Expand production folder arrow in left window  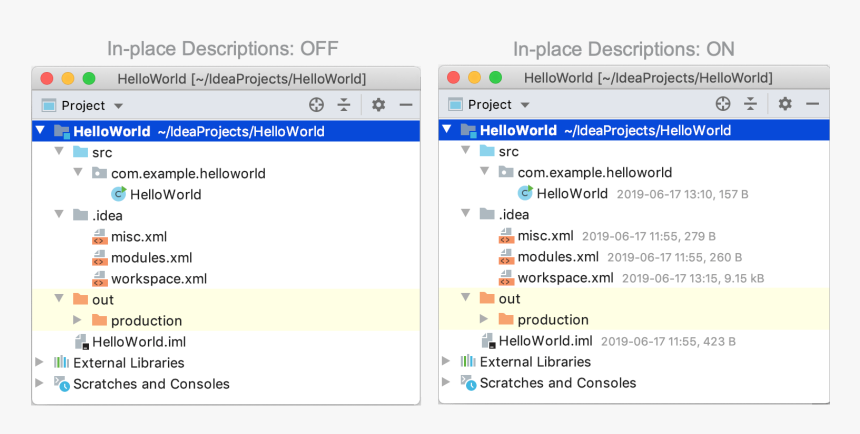coord(77,320)
